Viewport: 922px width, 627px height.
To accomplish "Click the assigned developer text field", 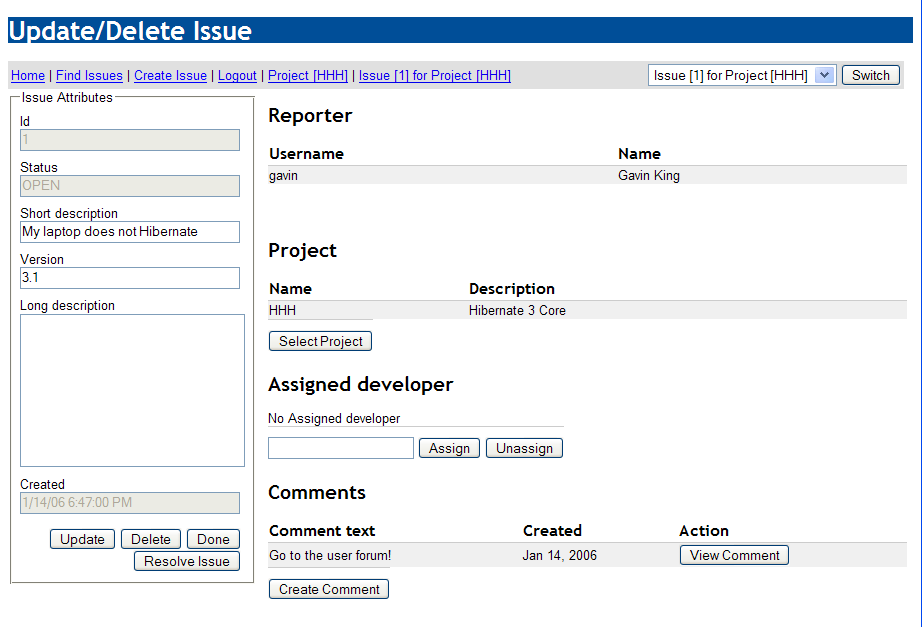I will coord(340,448).
